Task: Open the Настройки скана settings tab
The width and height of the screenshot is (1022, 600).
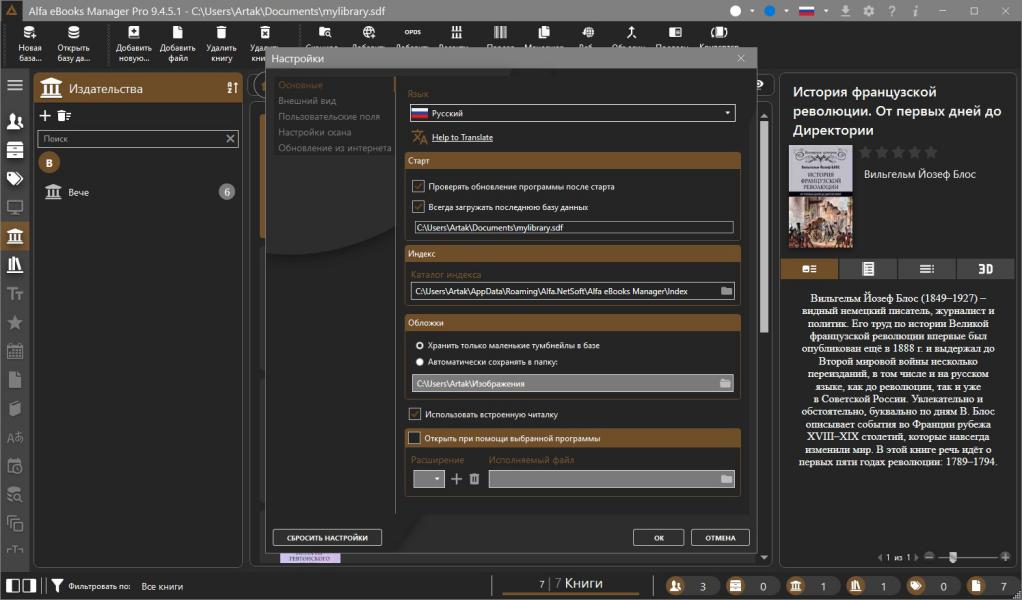Action: (314, 132)
